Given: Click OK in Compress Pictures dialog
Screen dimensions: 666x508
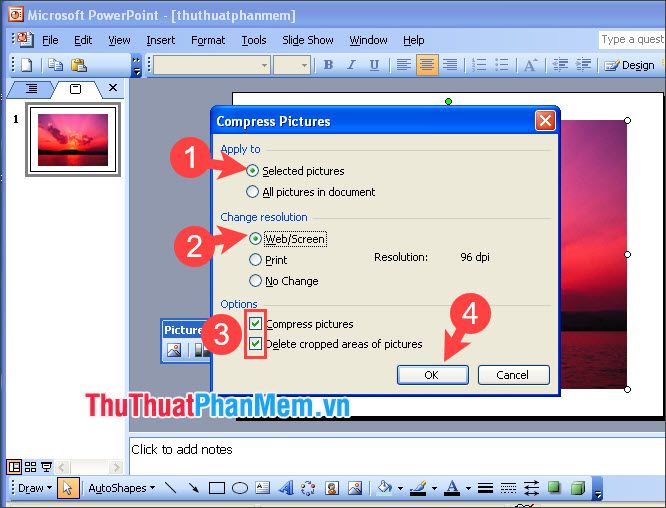Looking at the screenshot, I should 432,375.
